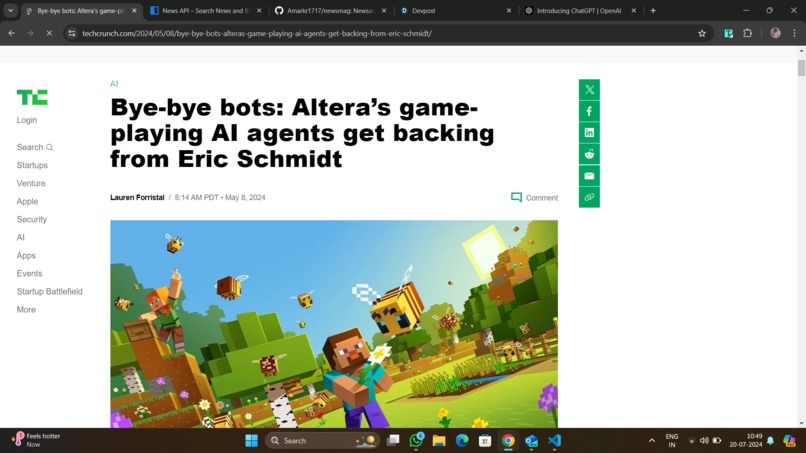Image resolution: width=806 pixels, height=453 pixels.
Task: Change ENG IN input language
Action: click(672, 440)
